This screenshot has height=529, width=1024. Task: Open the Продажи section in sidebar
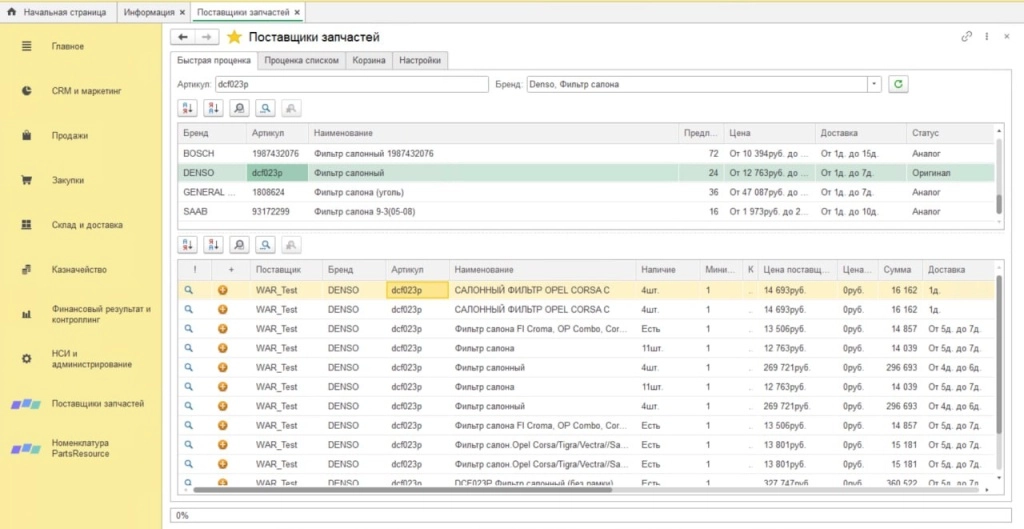(x=70, y=136)
